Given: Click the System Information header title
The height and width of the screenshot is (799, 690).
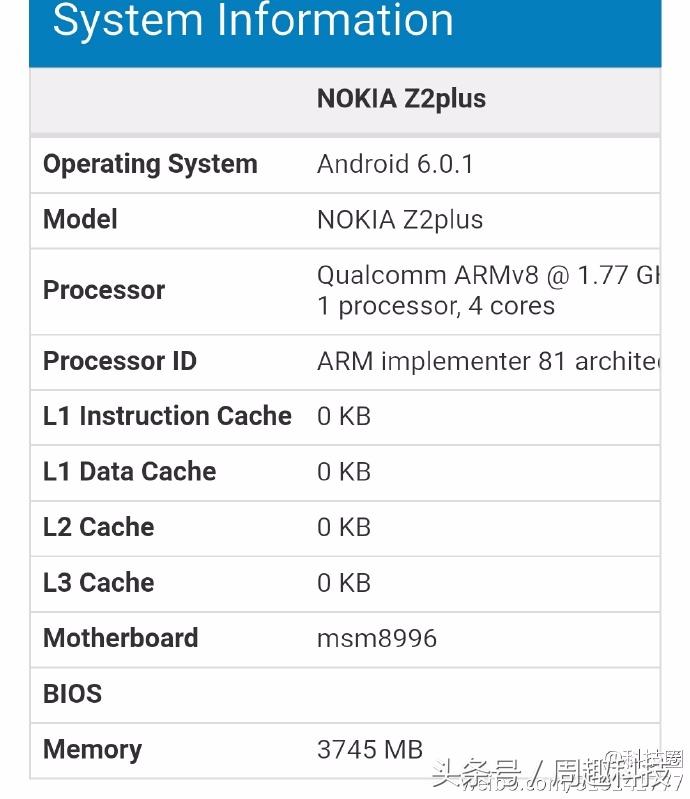Looking at the screenshot, I should [x=252, y=21].
